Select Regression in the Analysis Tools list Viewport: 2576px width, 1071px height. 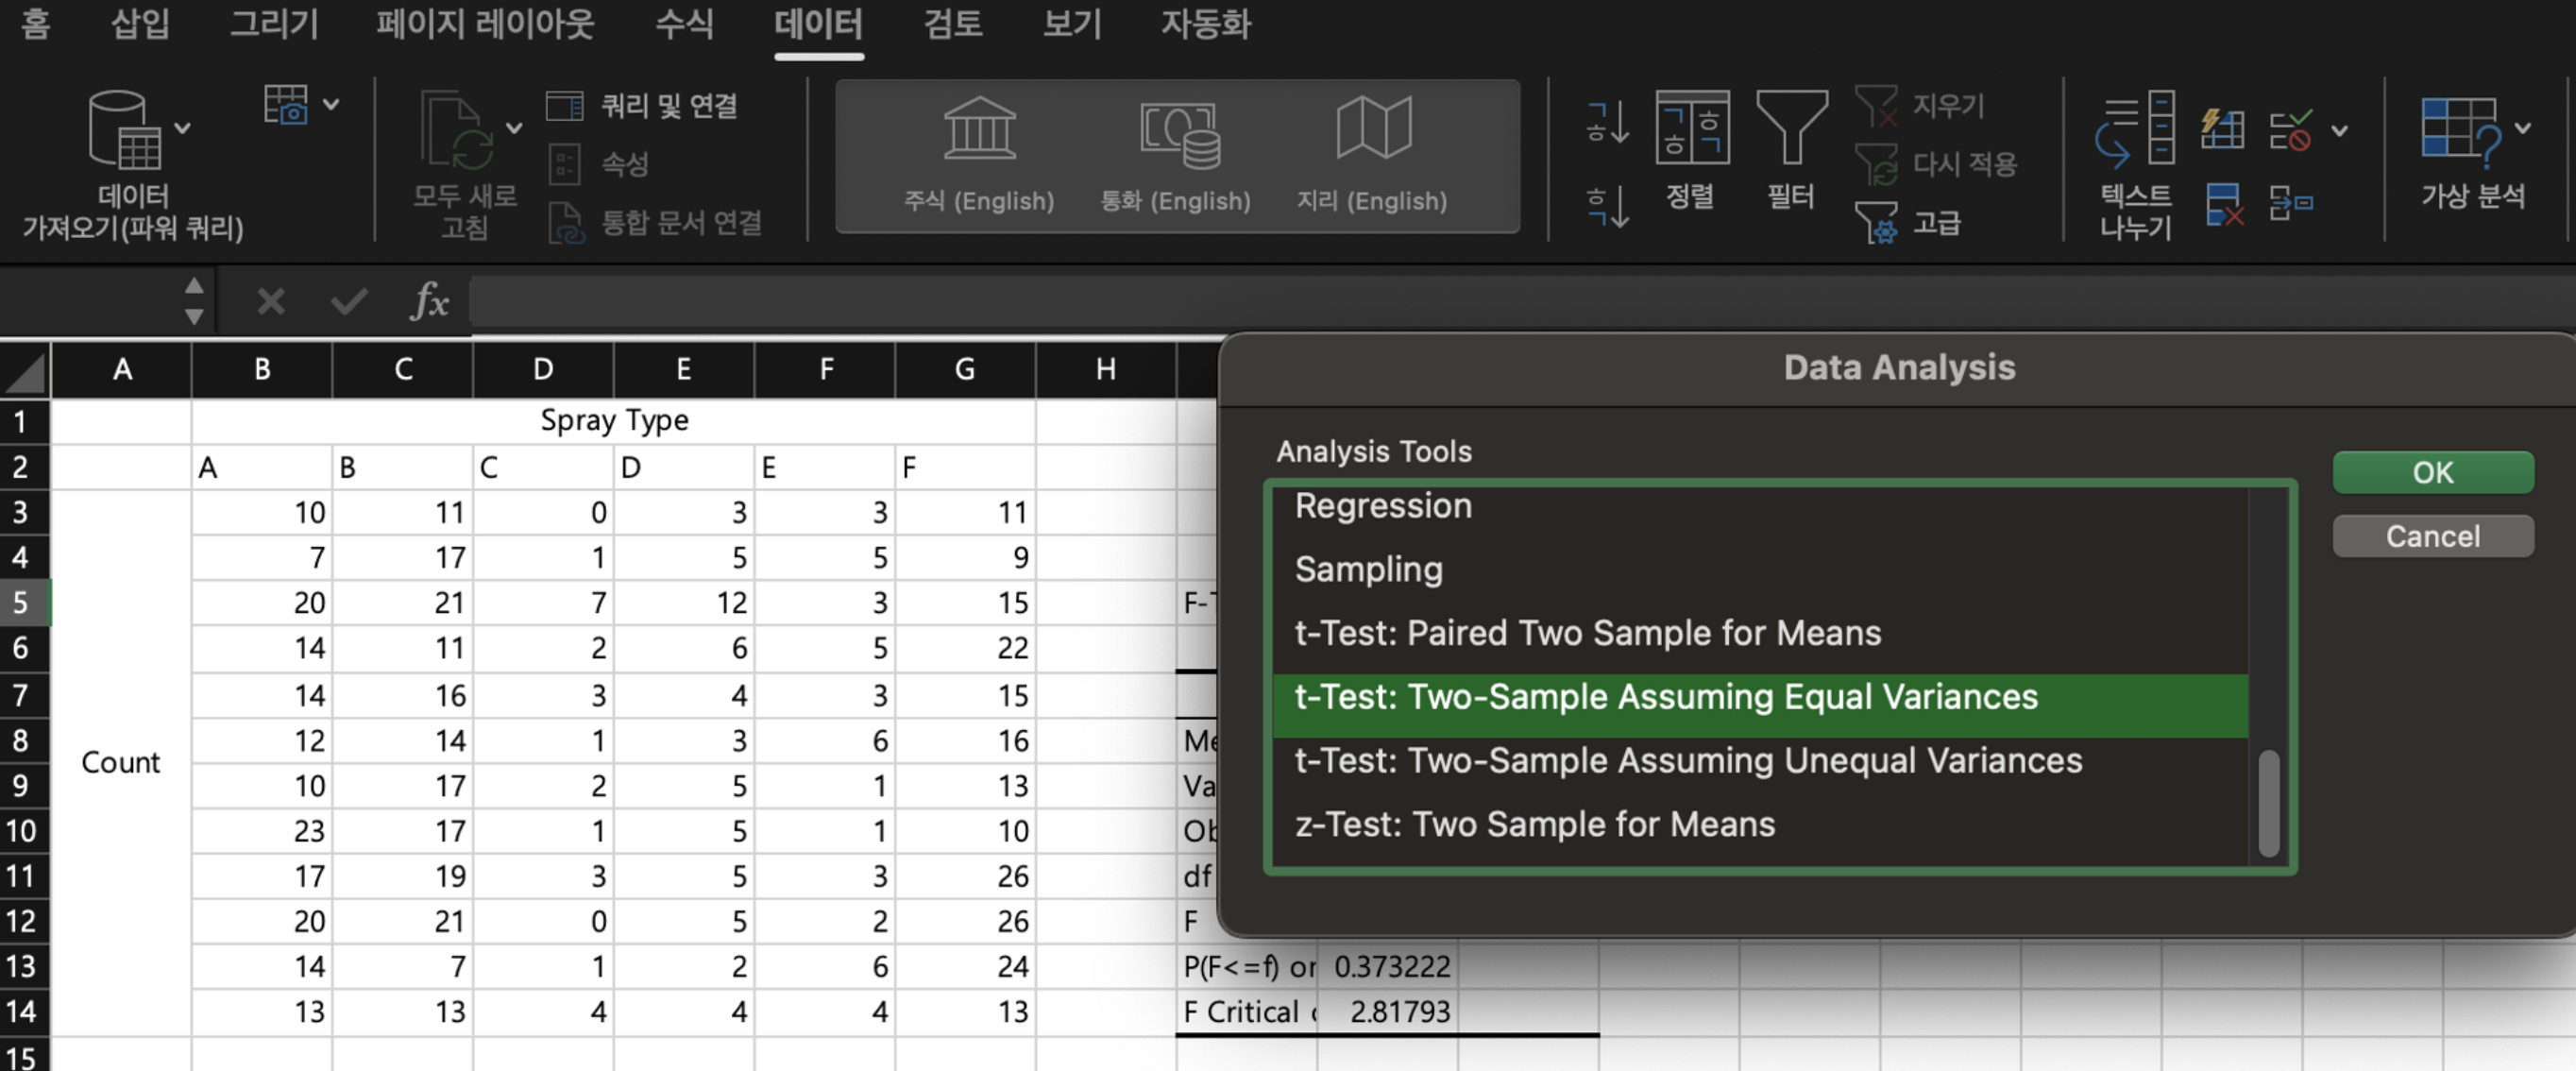1382,506
